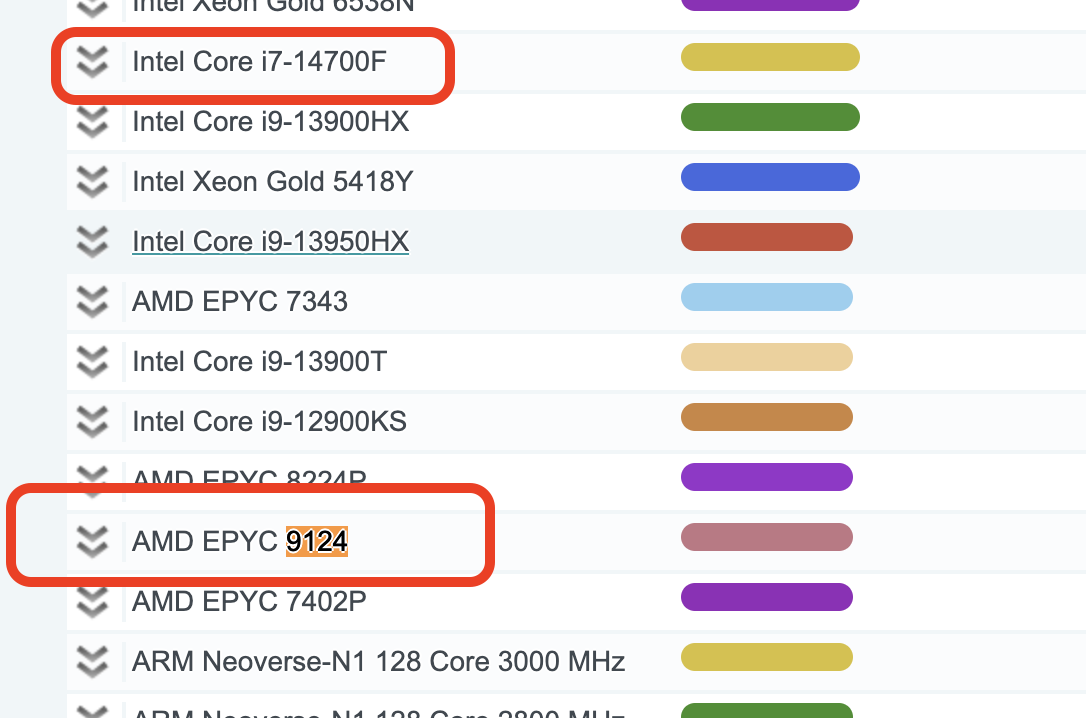Click the purple bar for AMD EPYC 7402P

[767, 597]
